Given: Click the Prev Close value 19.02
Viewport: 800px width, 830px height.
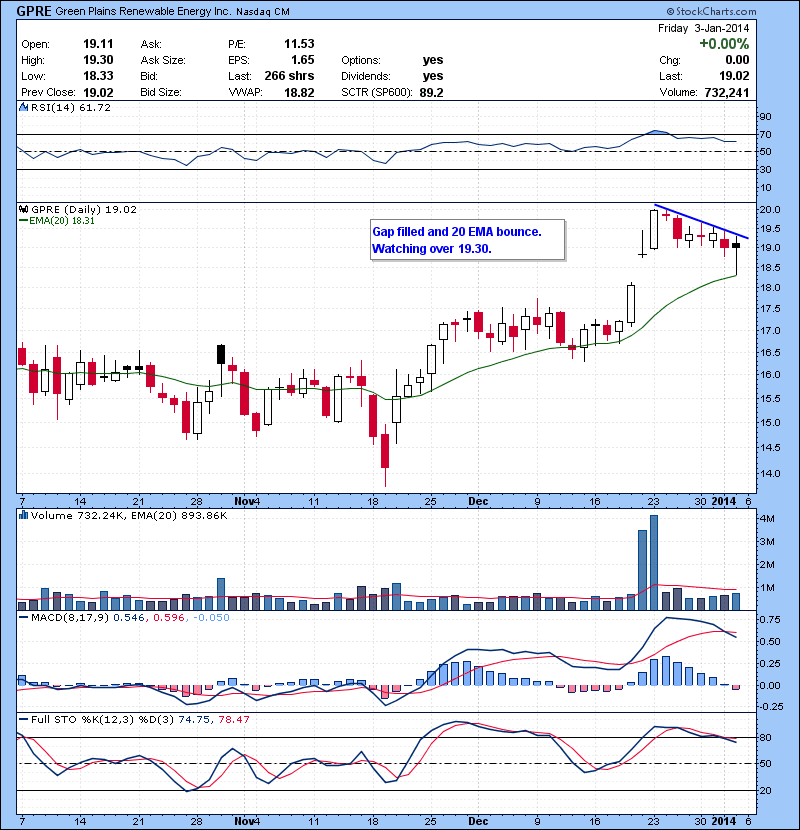Looking at the screenshot, I should pyautogui.click(x=98, y=93).
